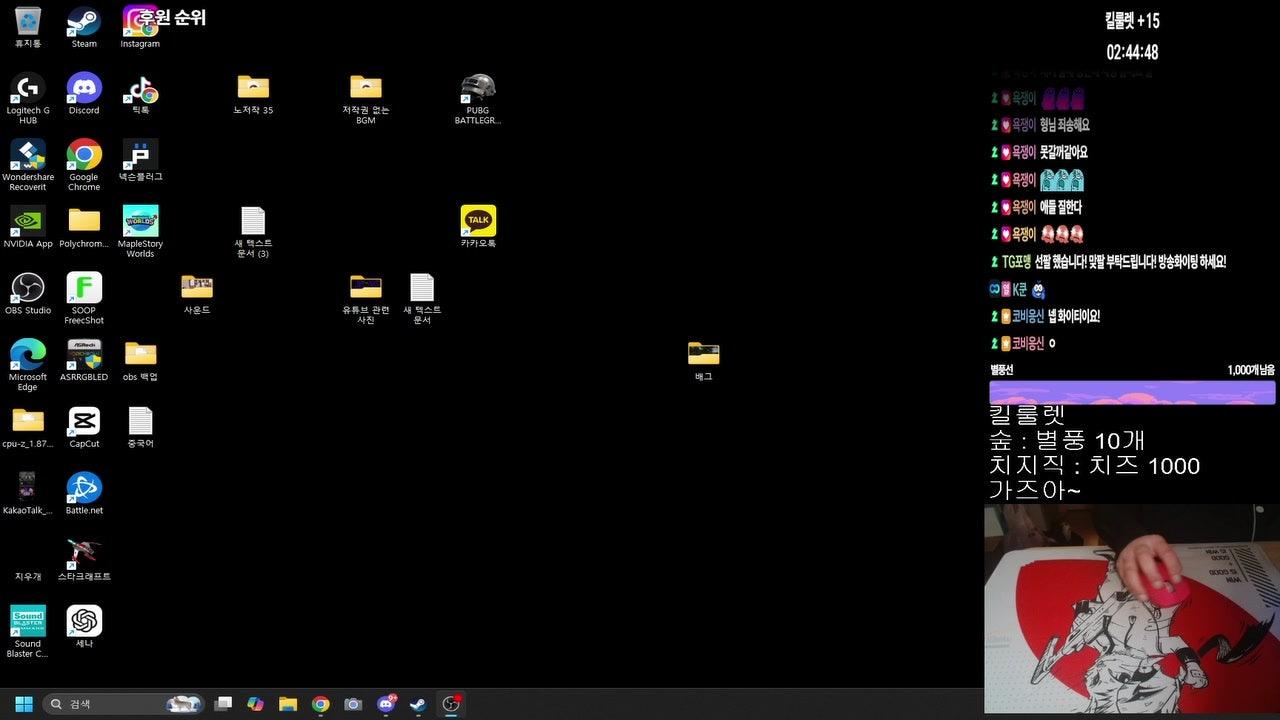Image resolution: width=1280 pixels, height=720 pixels.
Task: Select the 유튜브 관련 사진 folder
Action: pos(366,299)
